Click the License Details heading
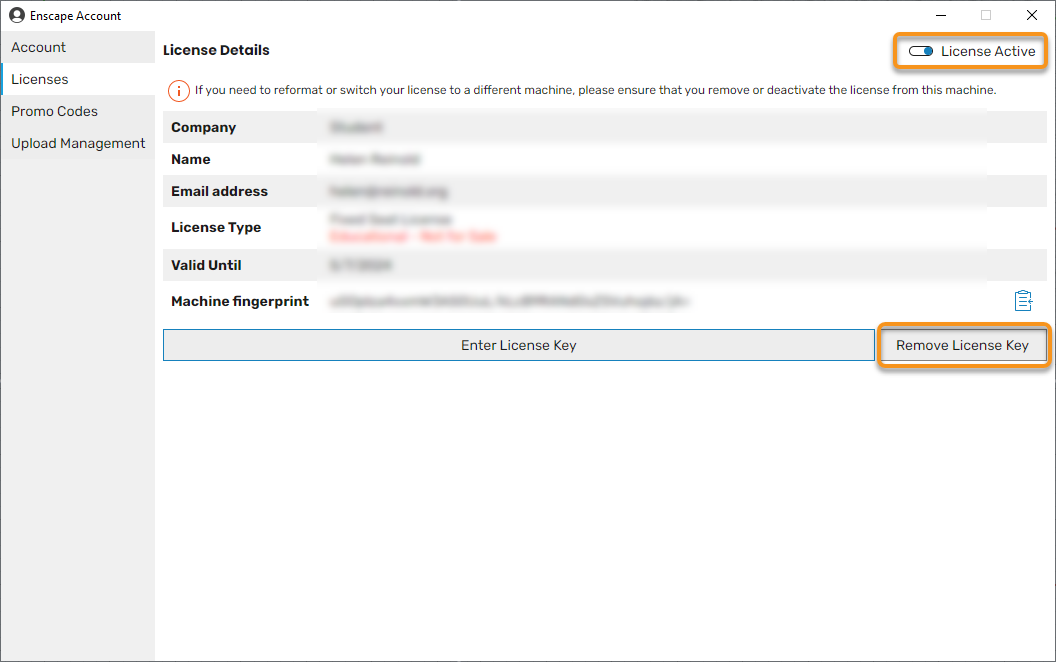 216,50
